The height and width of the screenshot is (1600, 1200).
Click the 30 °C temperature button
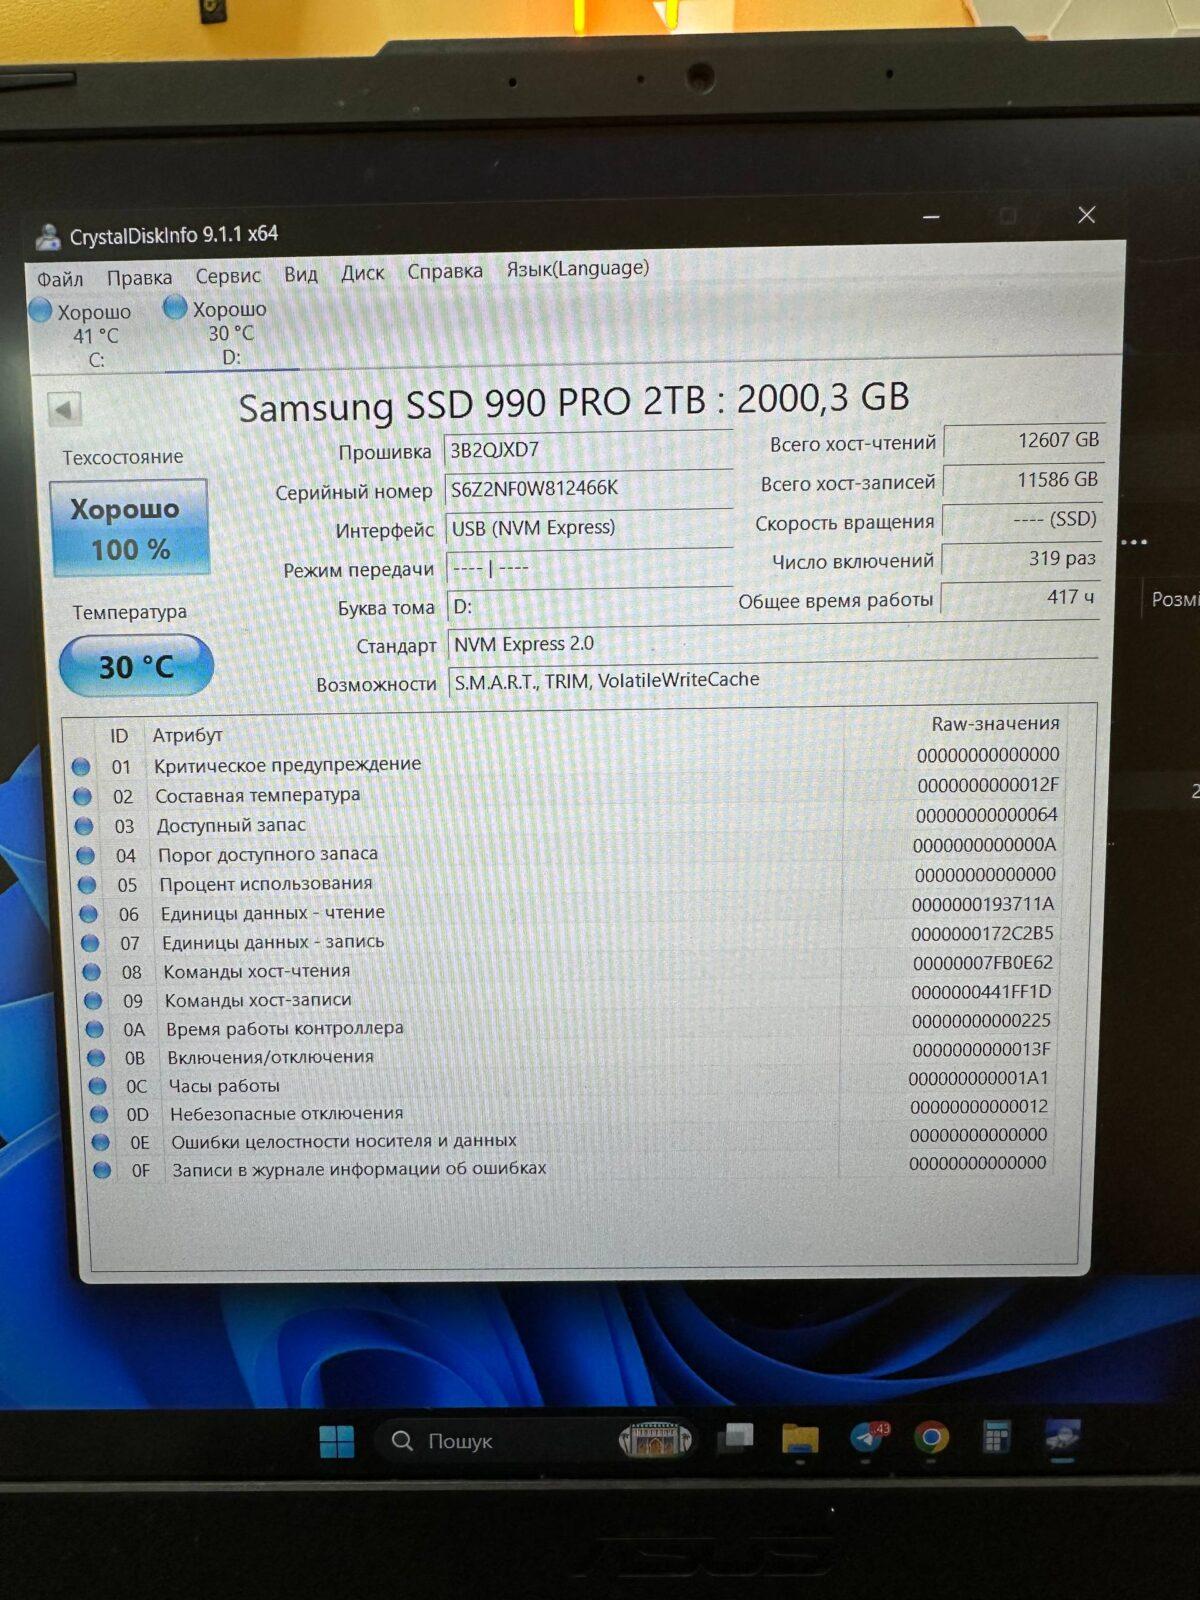[136, 666]
